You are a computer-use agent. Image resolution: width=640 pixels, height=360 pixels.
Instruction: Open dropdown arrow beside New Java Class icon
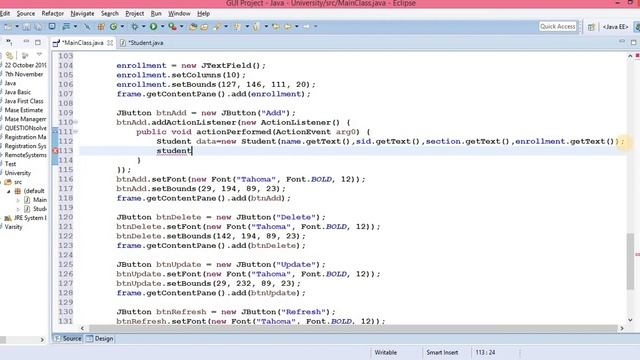point(122,27)
